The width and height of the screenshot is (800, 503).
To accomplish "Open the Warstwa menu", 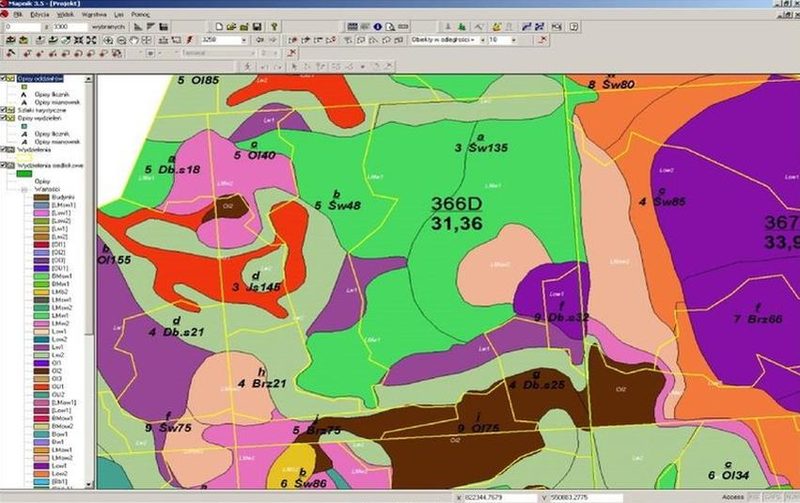I will (94, 15).
